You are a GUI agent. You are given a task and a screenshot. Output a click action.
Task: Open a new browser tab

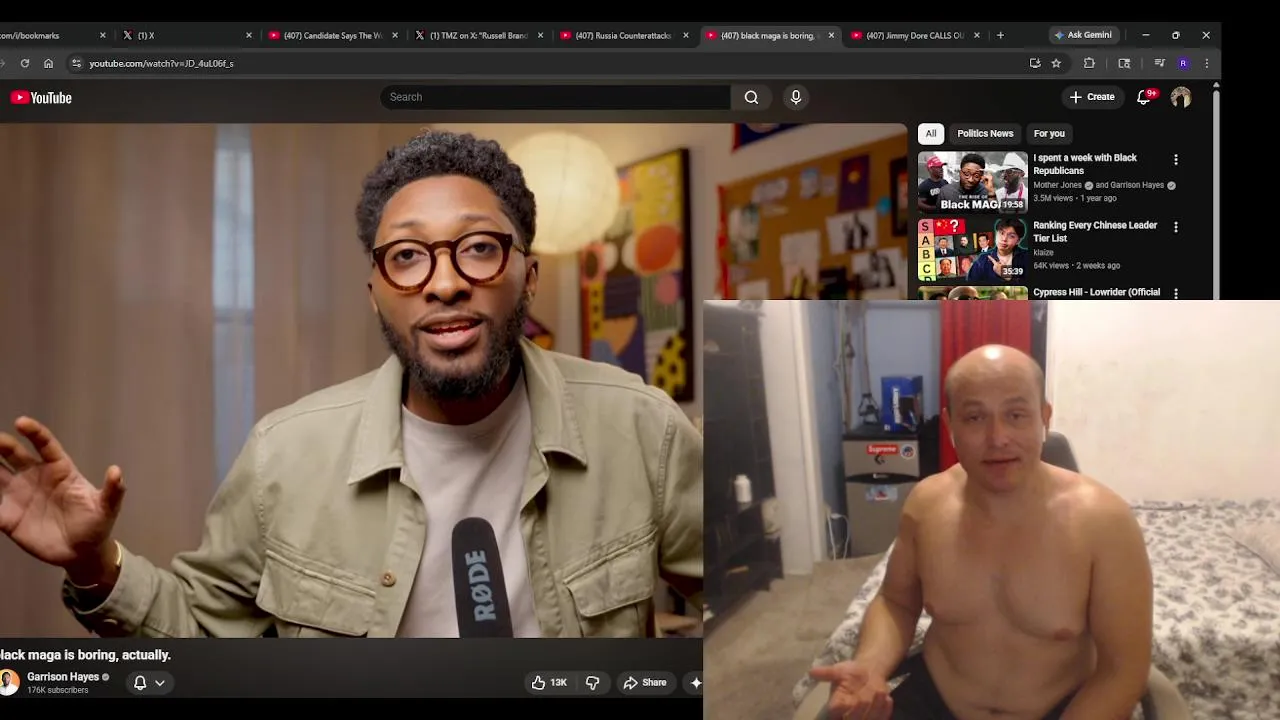pos(1000,35)
